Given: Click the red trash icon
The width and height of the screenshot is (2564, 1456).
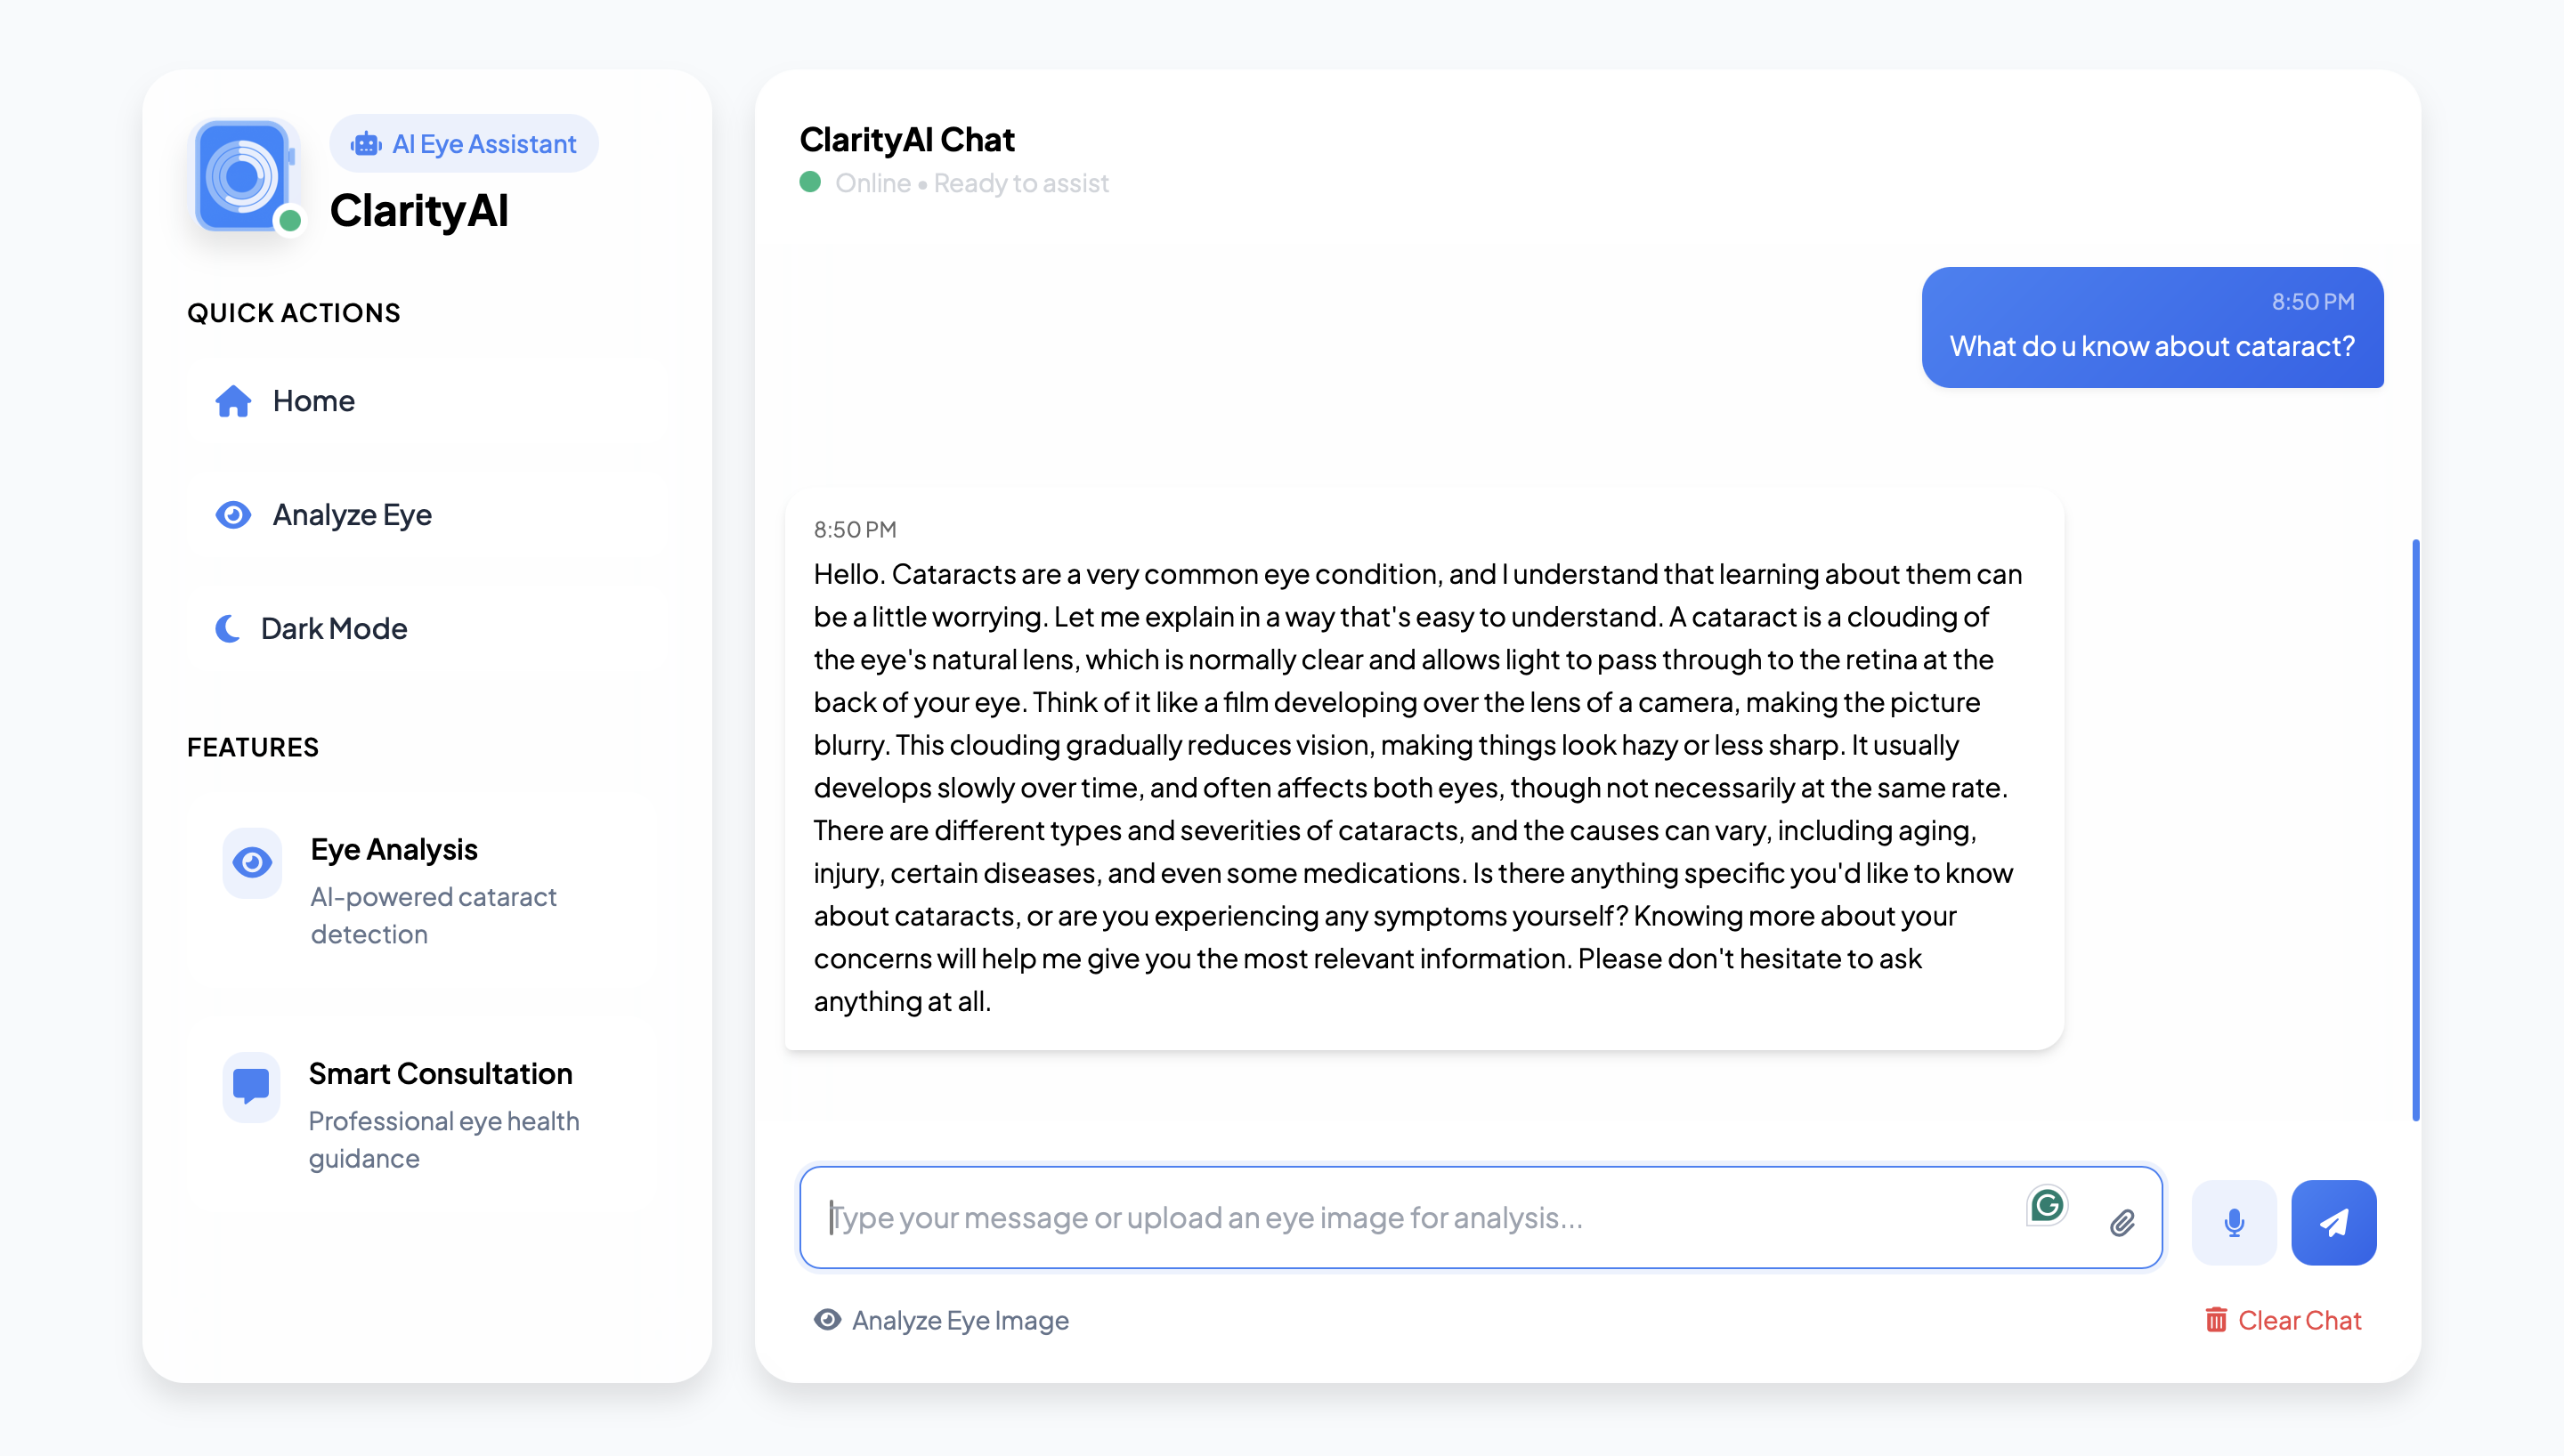Looking at the screenshot, I should tap(2216, 1320).
